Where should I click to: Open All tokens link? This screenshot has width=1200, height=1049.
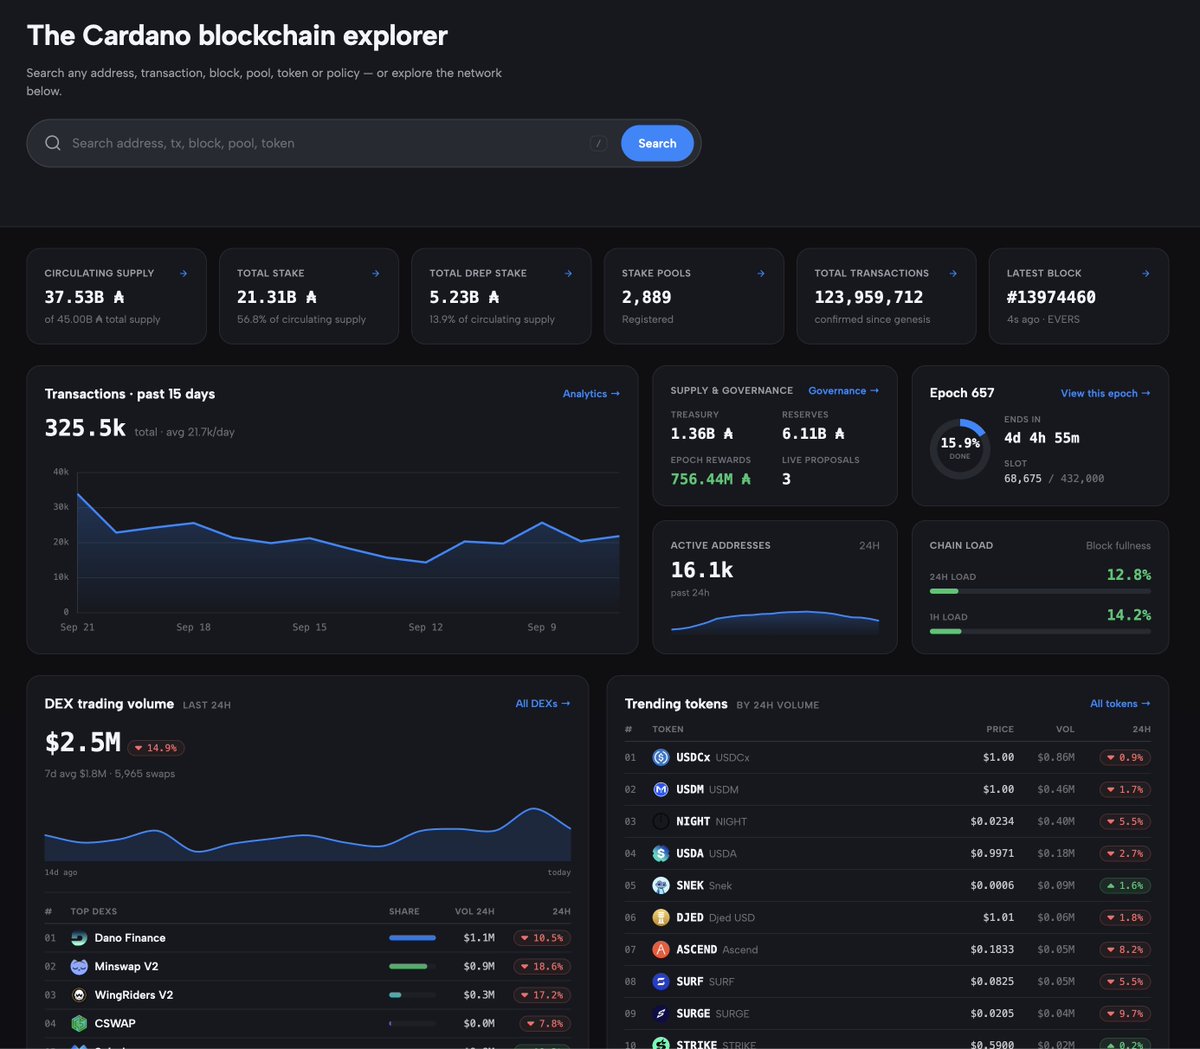tap(1120, 704)
